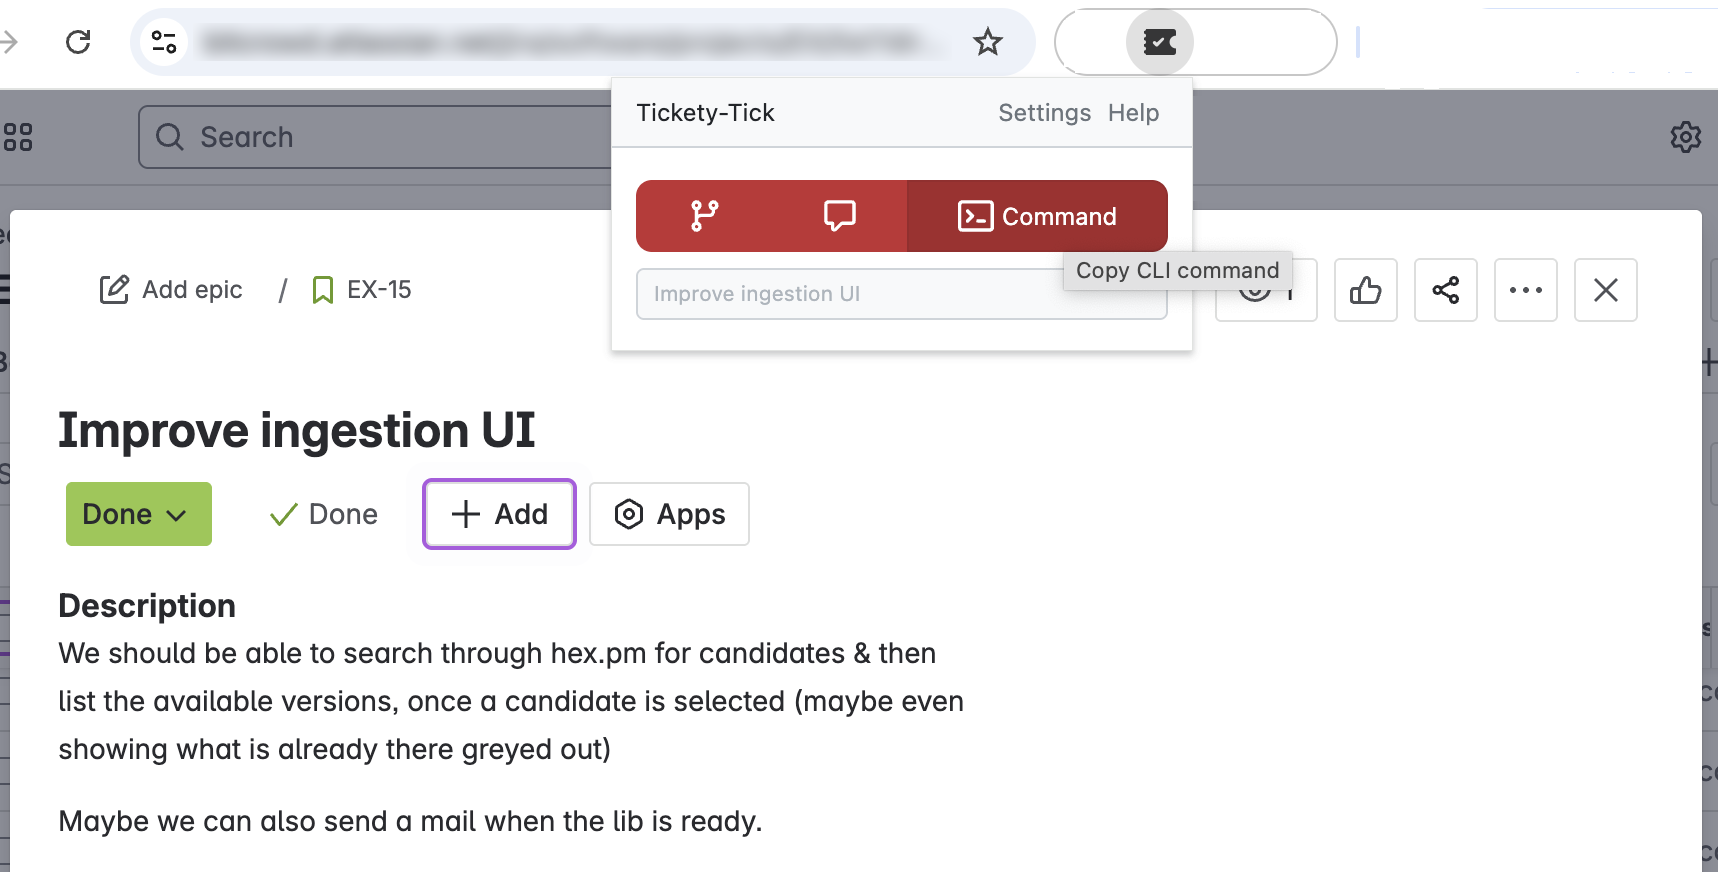The height and width of the screenshot is (872, 1718).
Task: Open Tickety-Tick Settings link
Action: pos(1044,113)
